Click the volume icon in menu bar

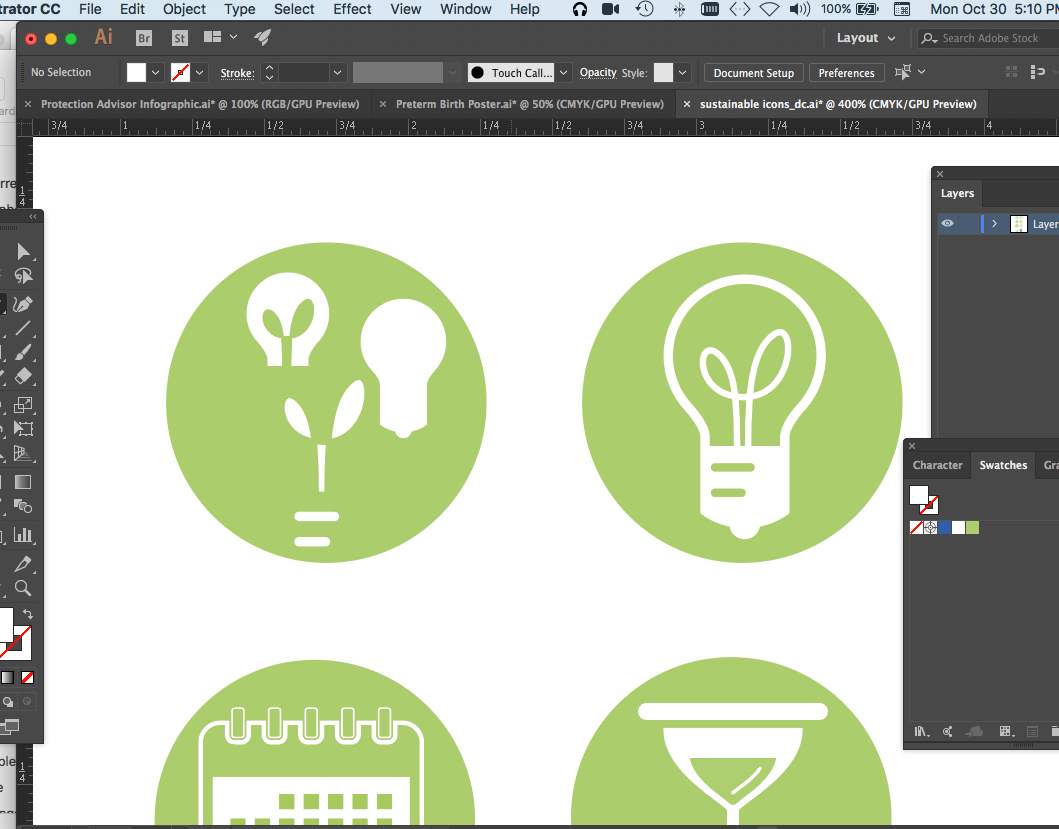[800, 9]
